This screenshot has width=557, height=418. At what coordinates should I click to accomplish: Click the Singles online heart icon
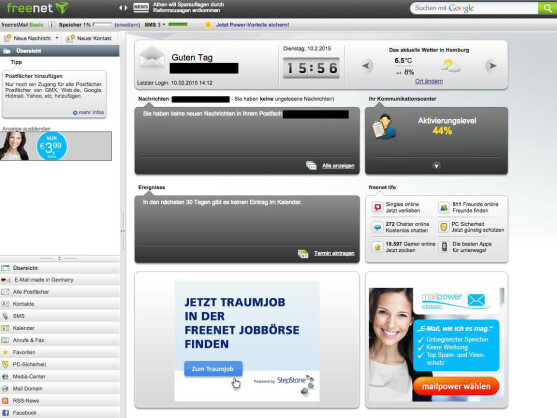(378, 207)
